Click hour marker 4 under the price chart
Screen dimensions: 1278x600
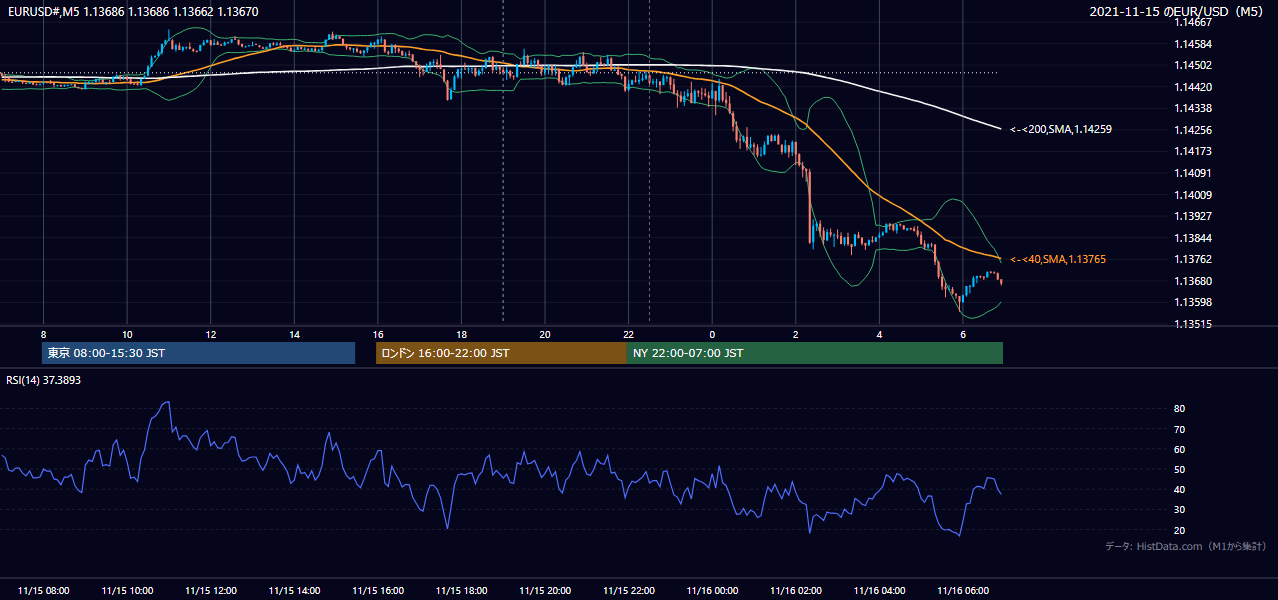(x=879, y=334)
